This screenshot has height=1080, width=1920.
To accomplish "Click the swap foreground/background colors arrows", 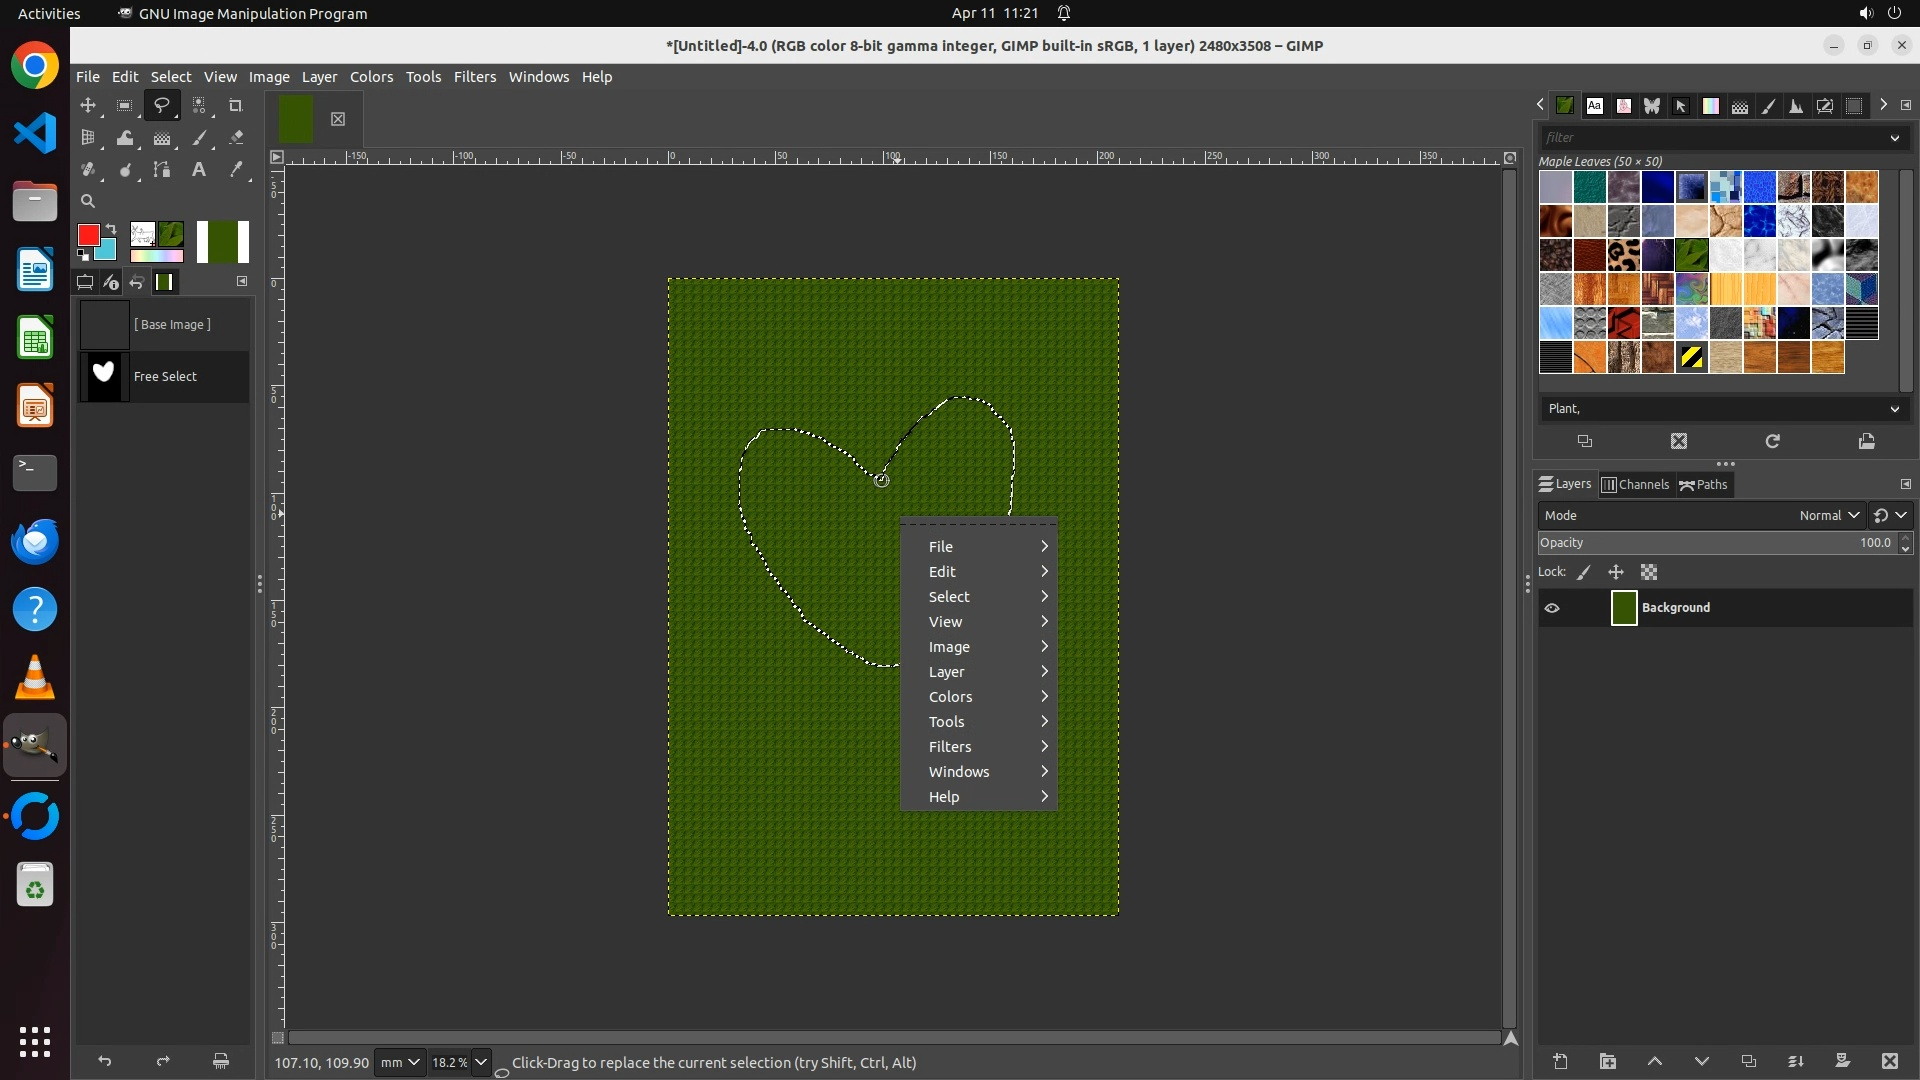I will [111, 229].
